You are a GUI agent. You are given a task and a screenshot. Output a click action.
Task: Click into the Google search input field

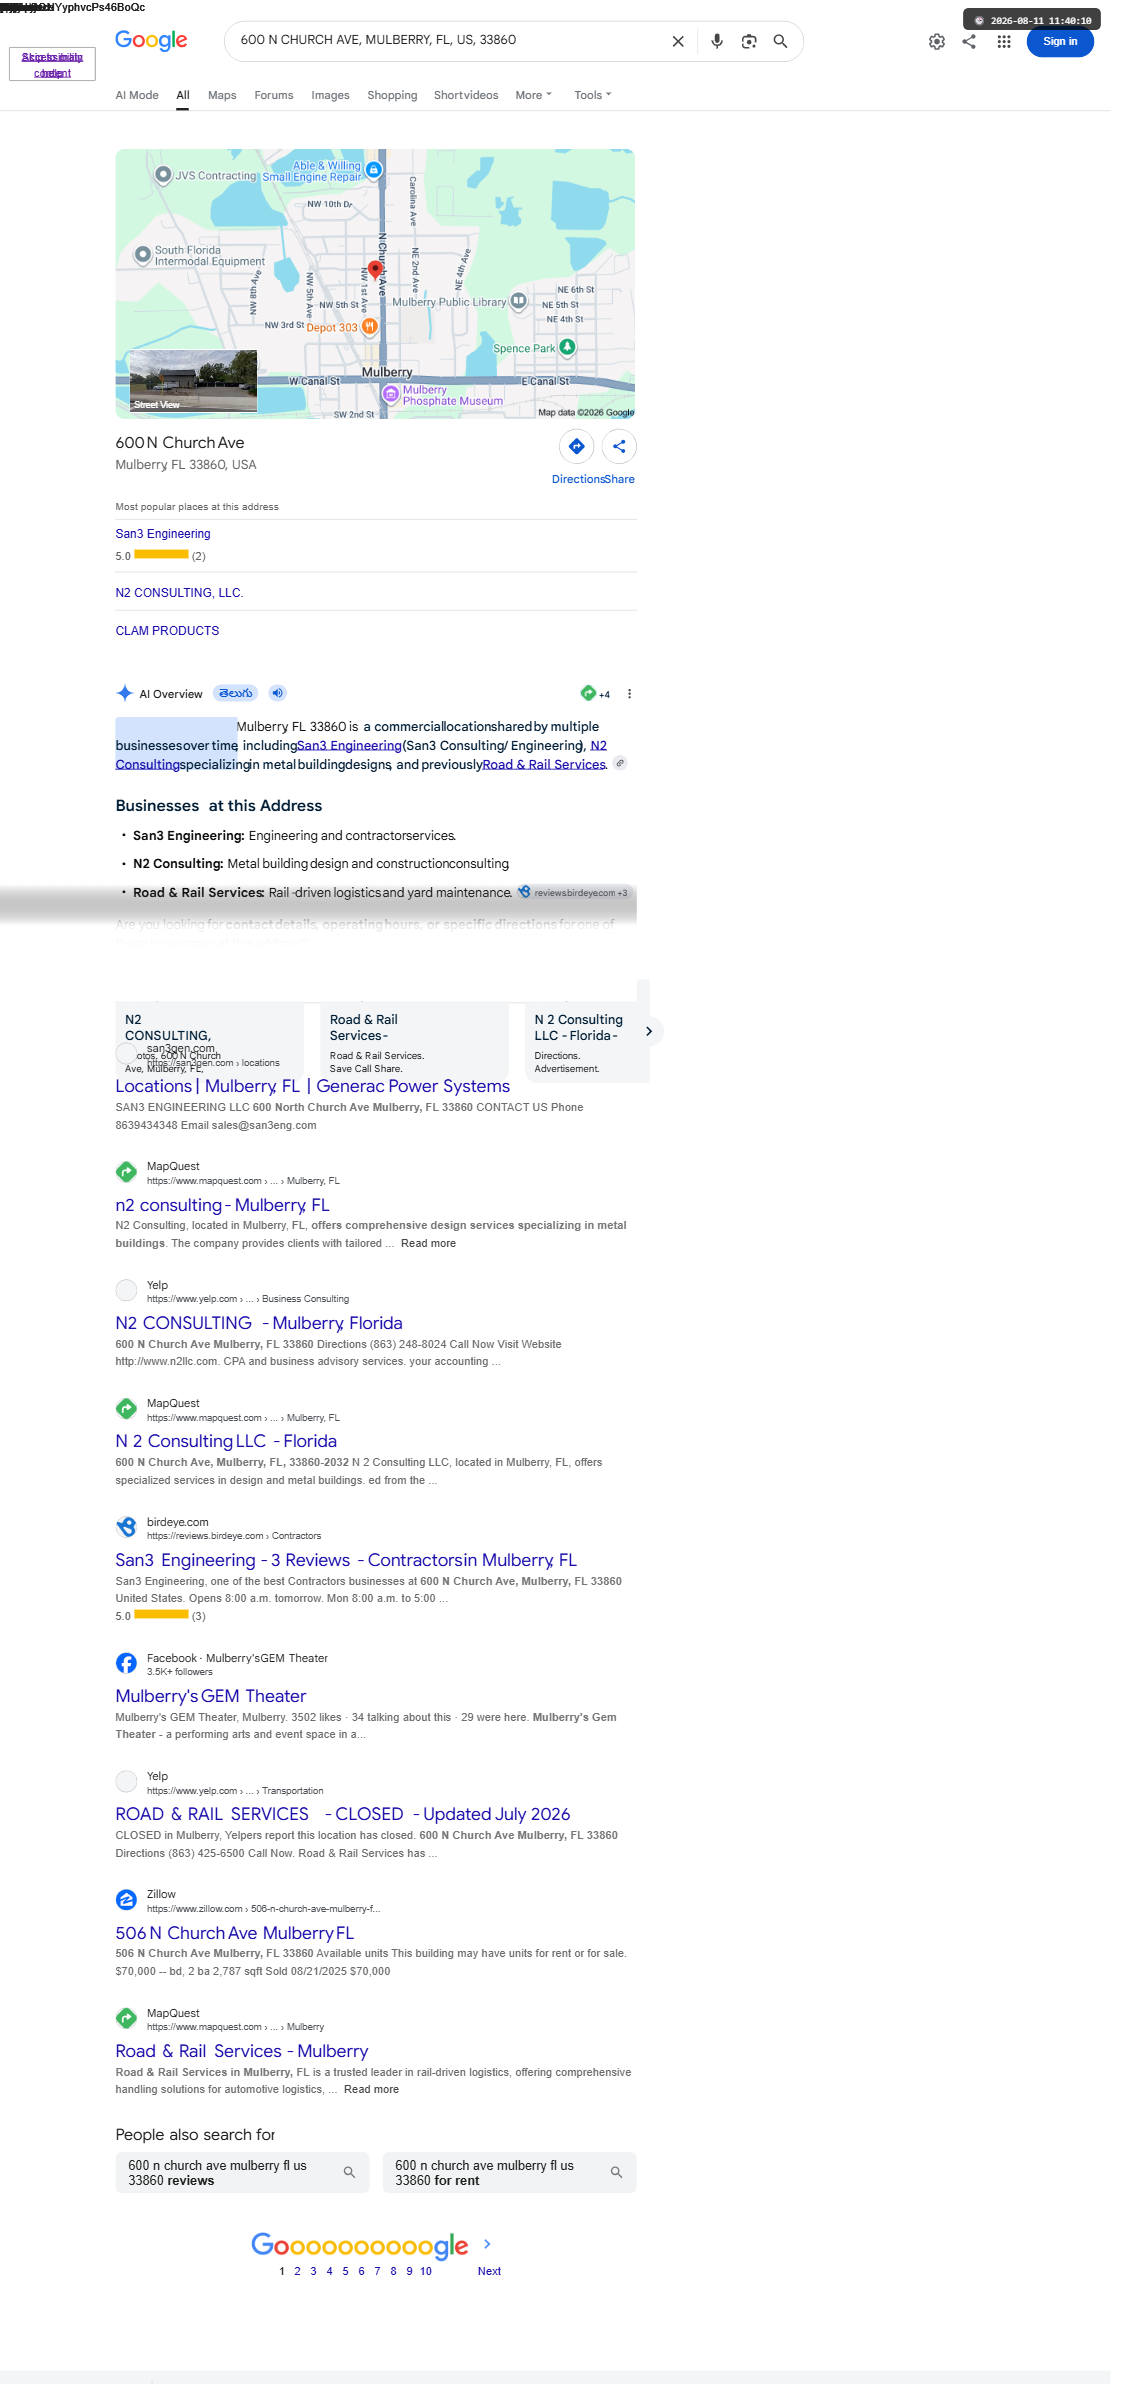tap(450, 41)
